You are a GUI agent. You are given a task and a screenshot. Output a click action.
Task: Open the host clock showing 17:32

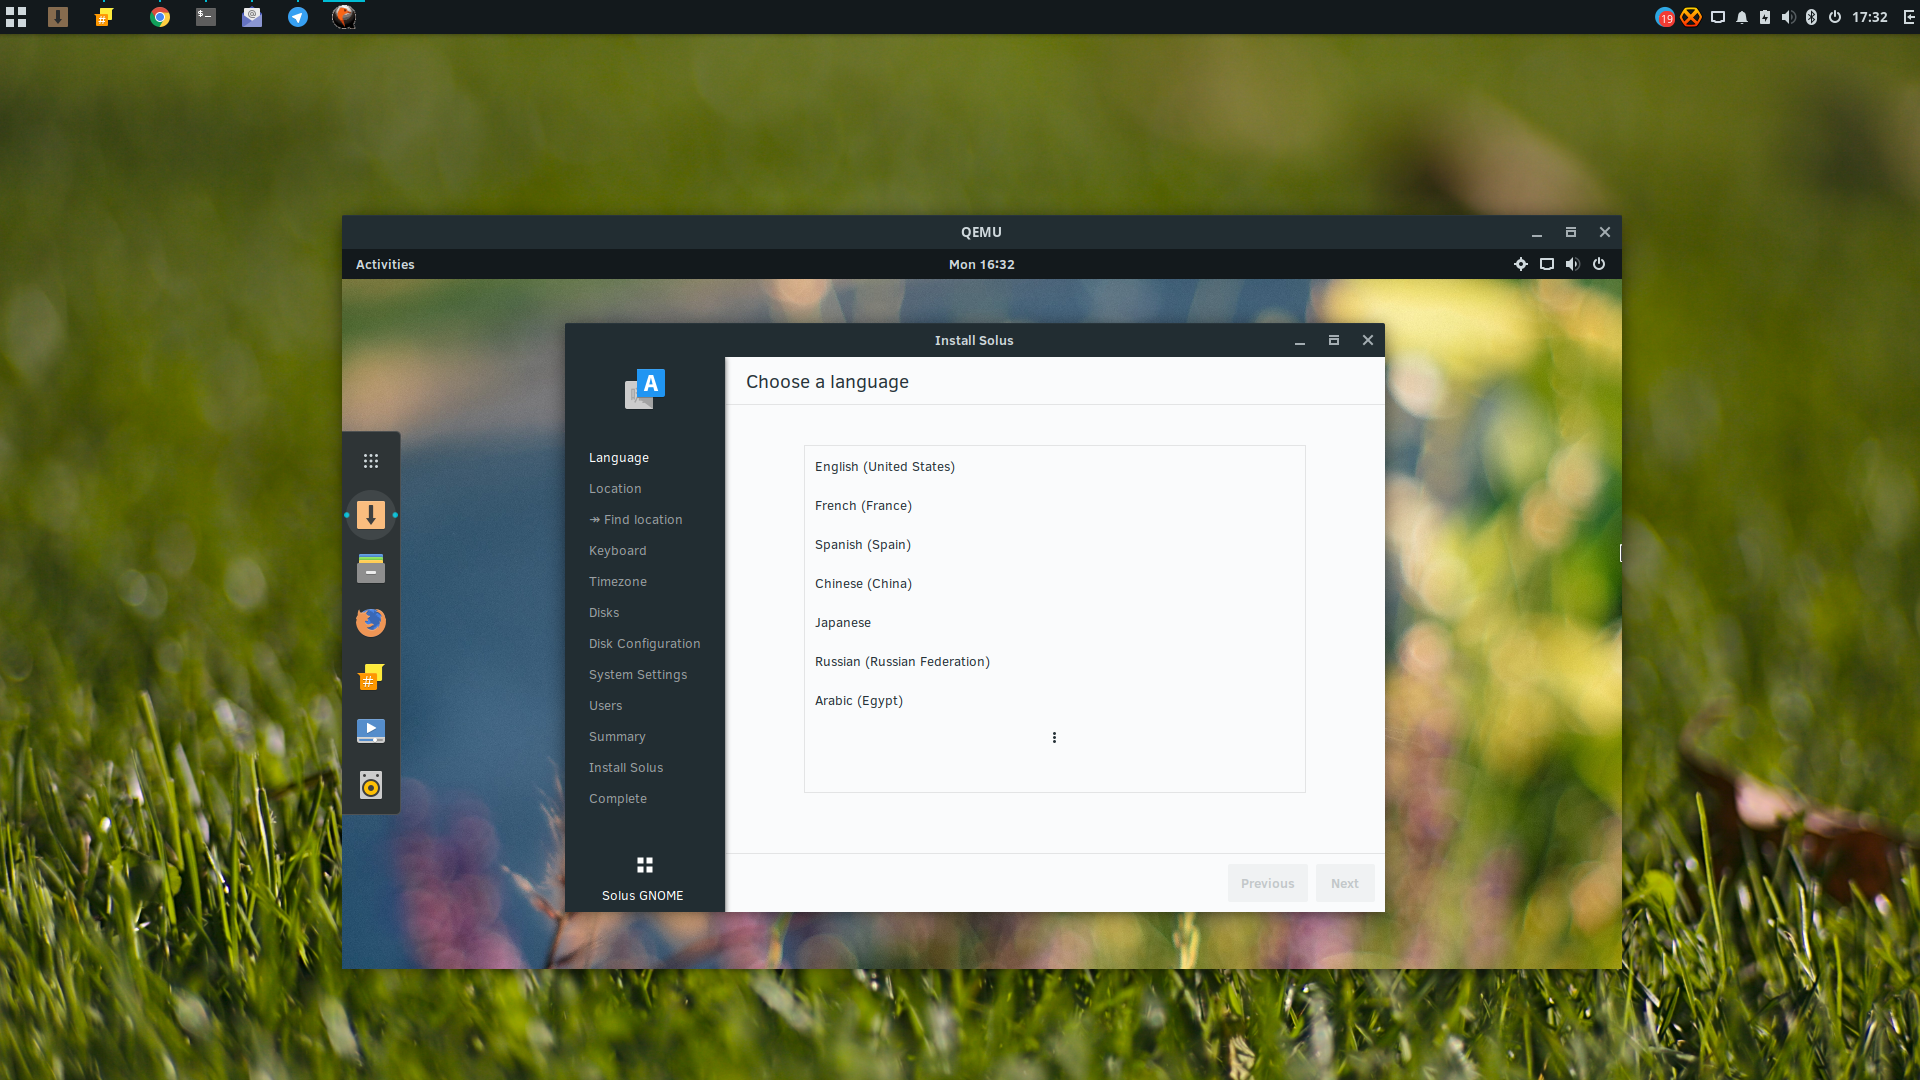click(1870, 17)
